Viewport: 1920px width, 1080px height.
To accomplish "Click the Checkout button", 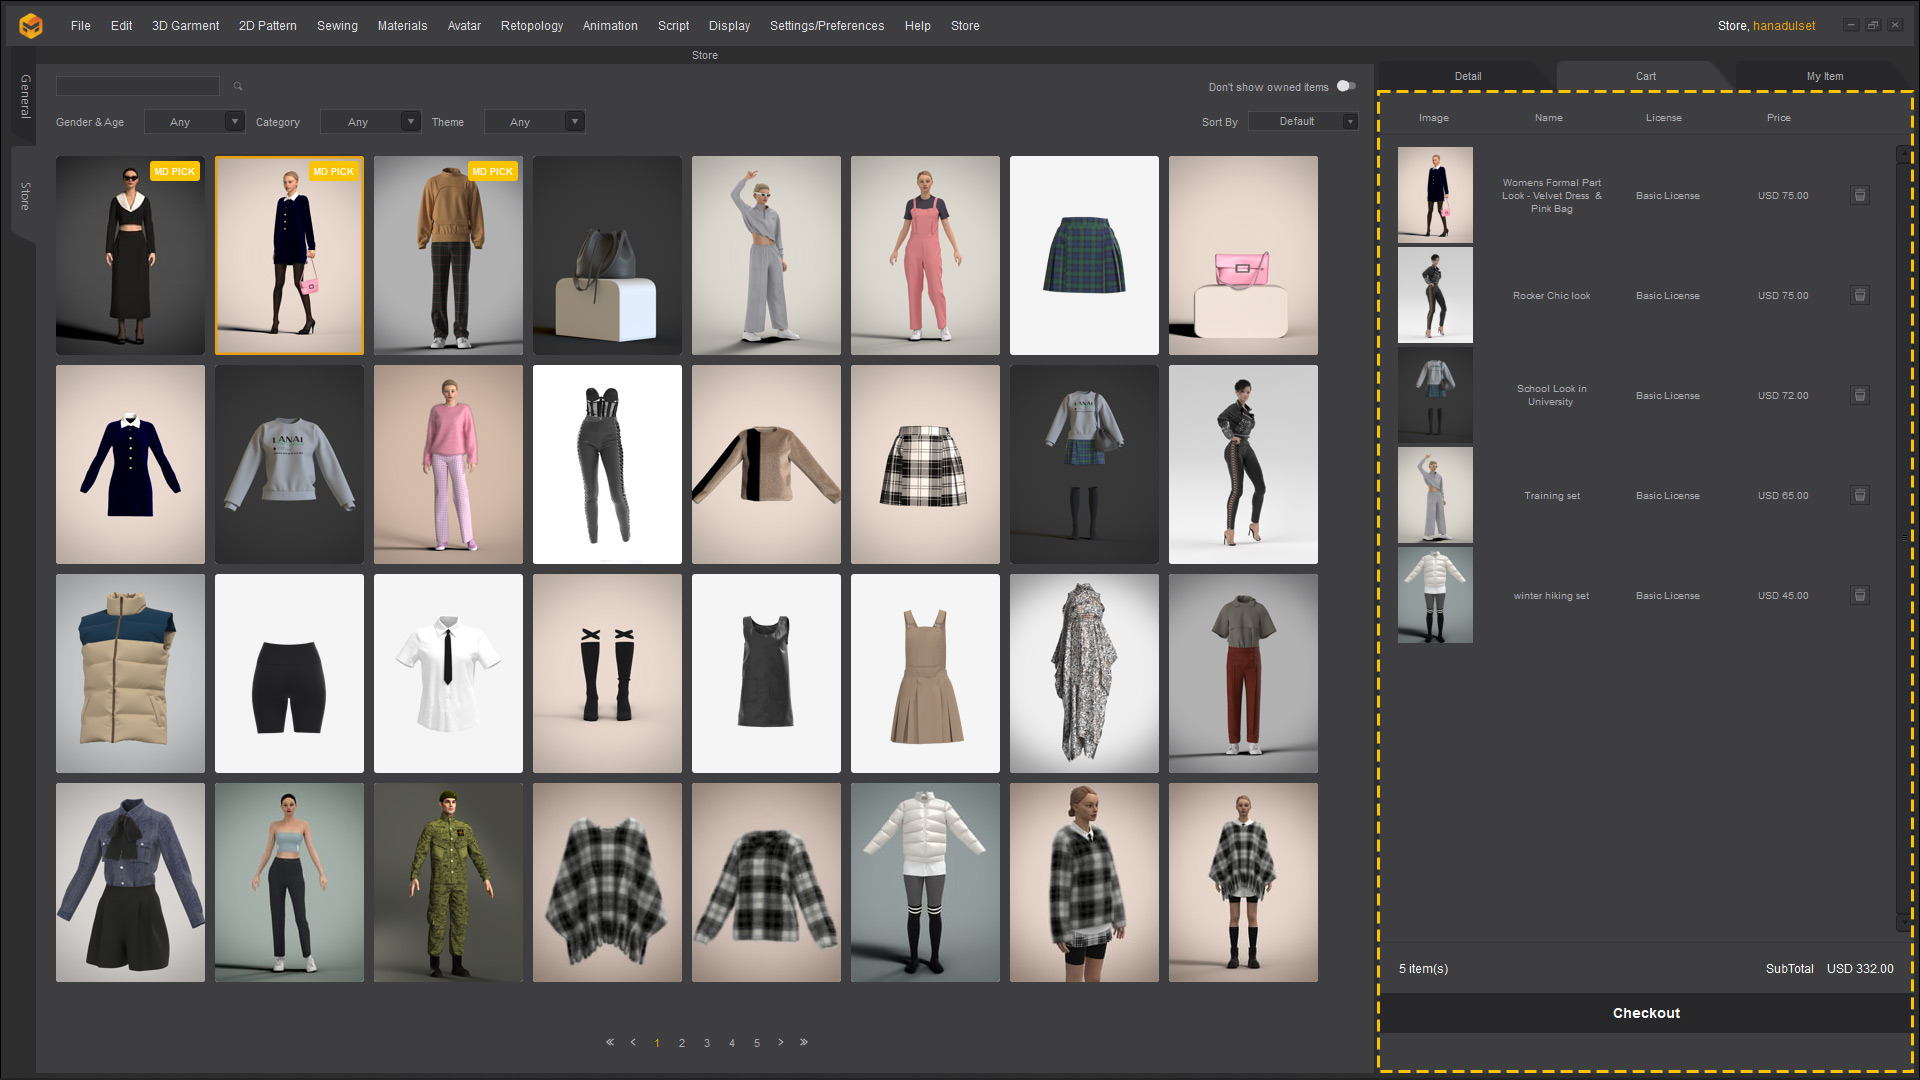I will click(x=1646, y=1014).
